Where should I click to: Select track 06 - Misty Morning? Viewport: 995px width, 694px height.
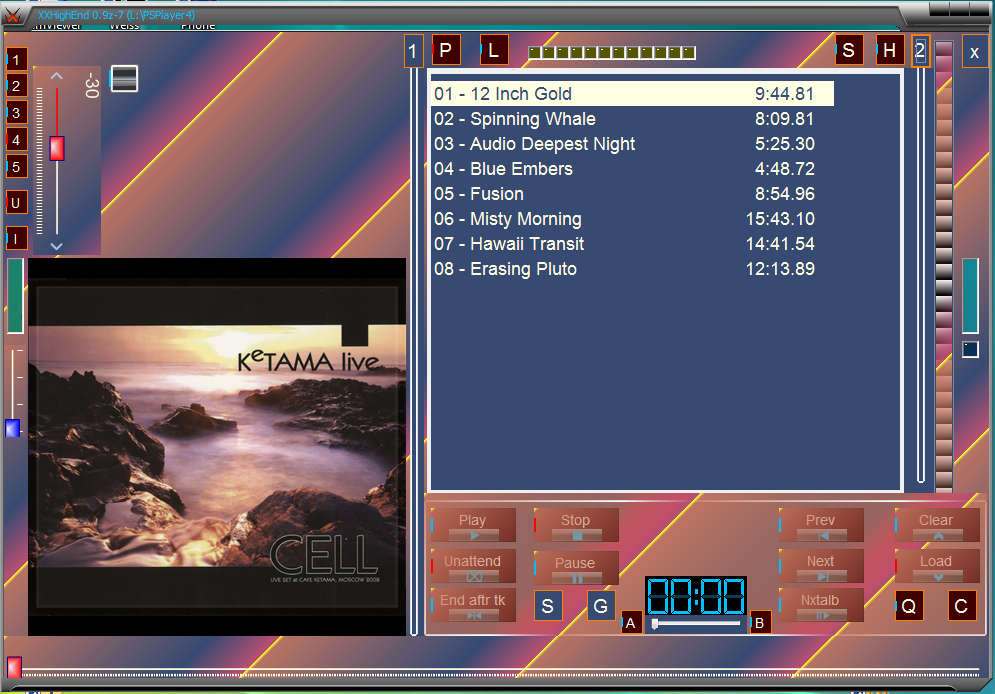[632, 219]
